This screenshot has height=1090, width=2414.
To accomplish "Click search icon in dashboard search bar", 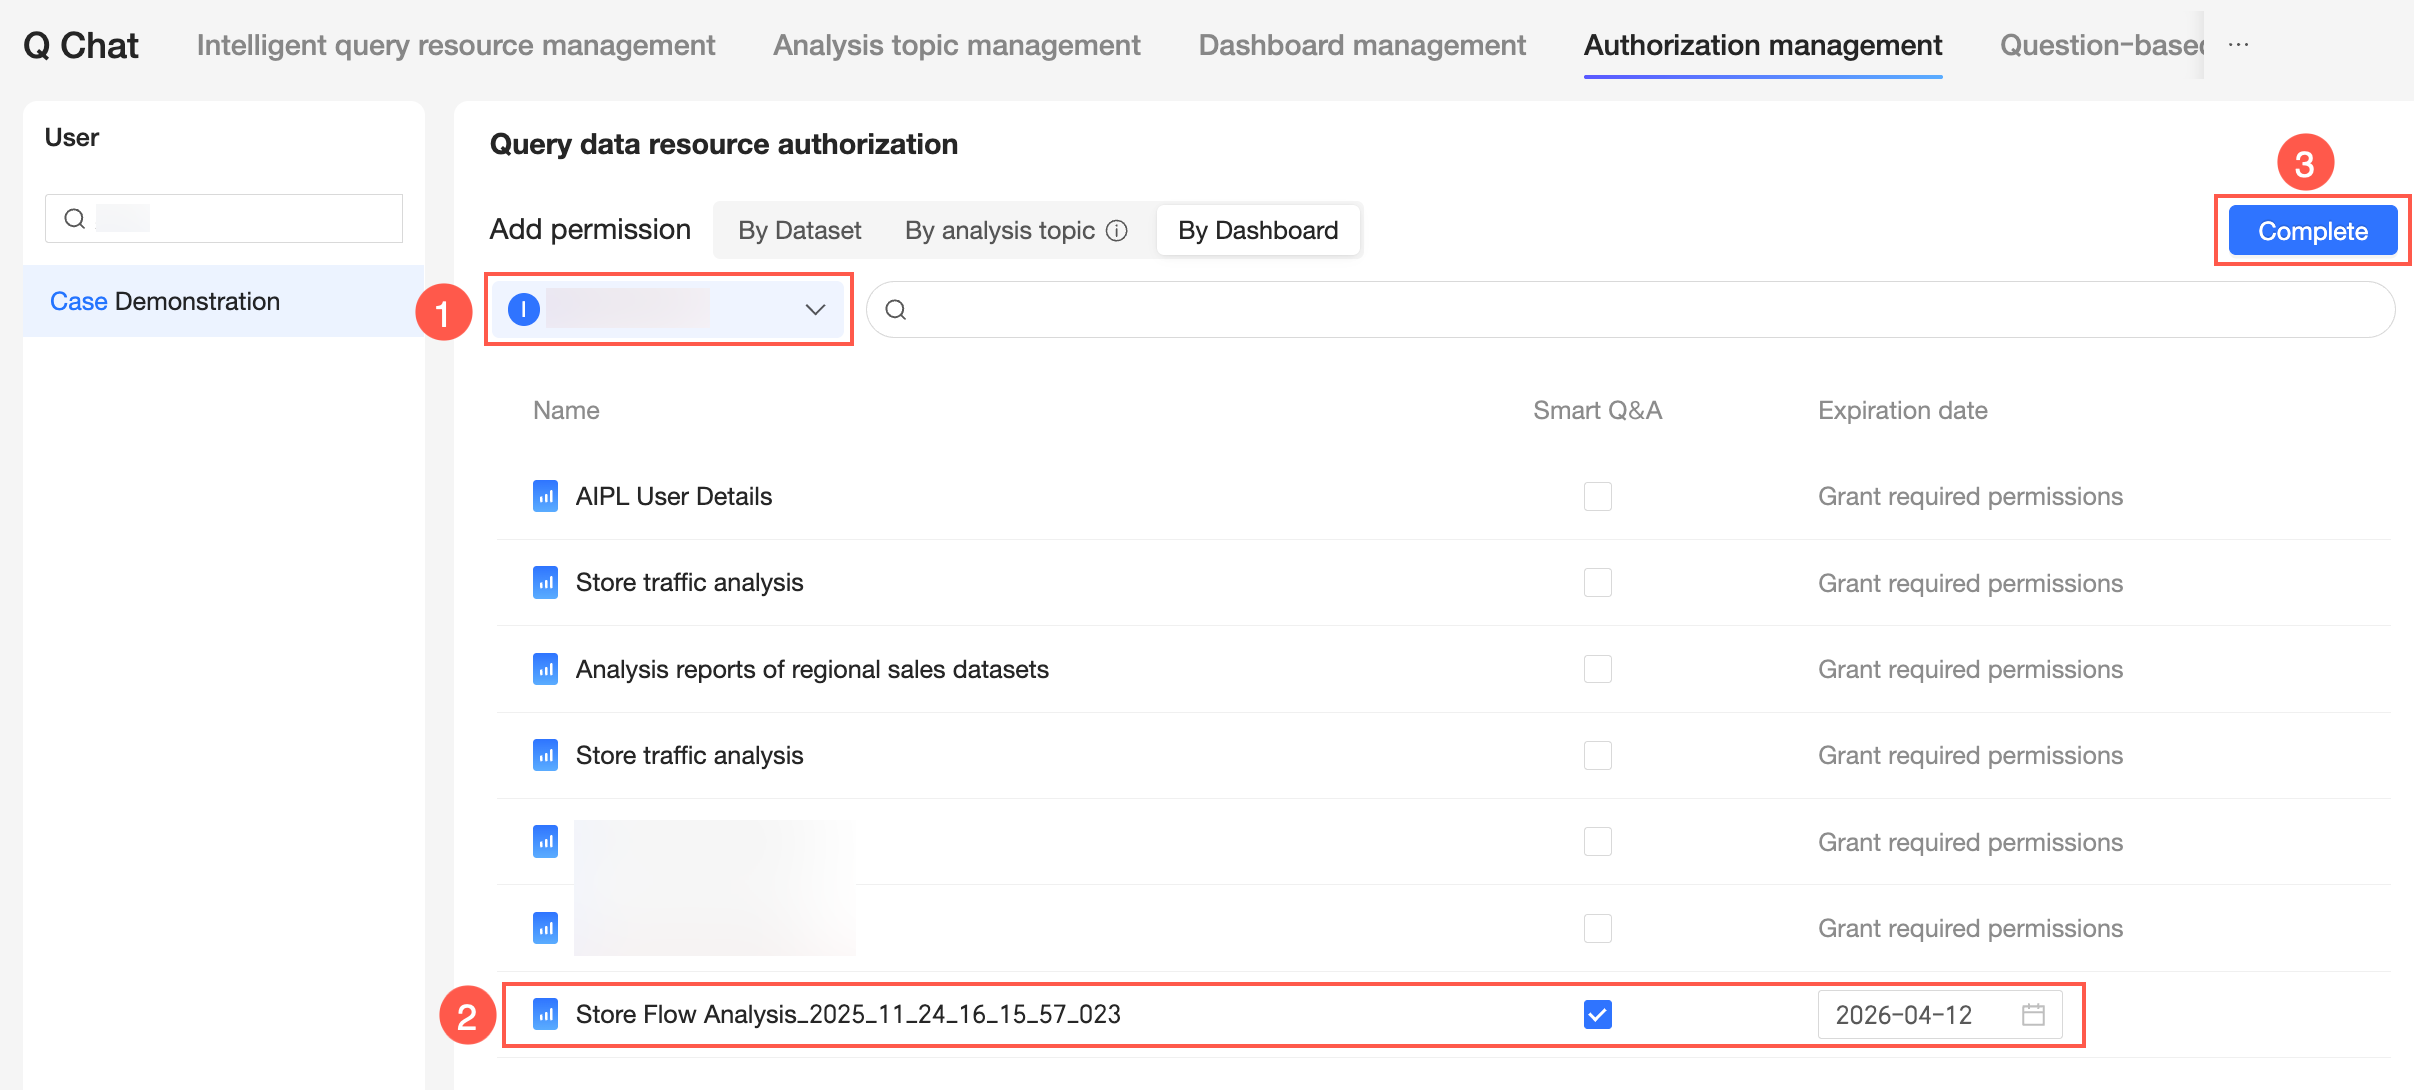I will [896, 310].
